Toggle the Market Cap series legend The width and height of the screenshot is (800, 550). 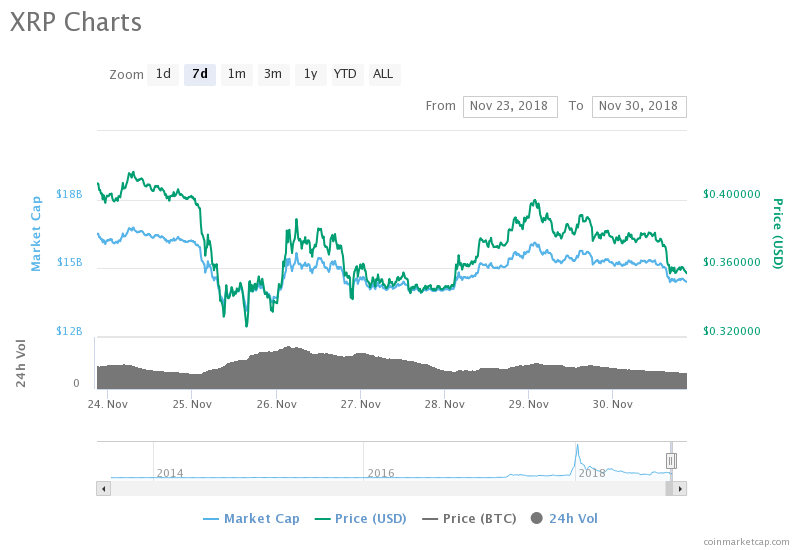tap(252, 518)
